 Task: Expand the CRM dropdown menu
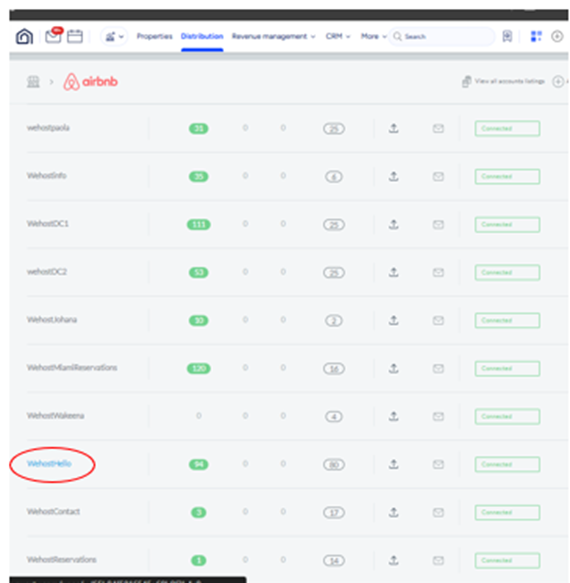pos(338,36)
